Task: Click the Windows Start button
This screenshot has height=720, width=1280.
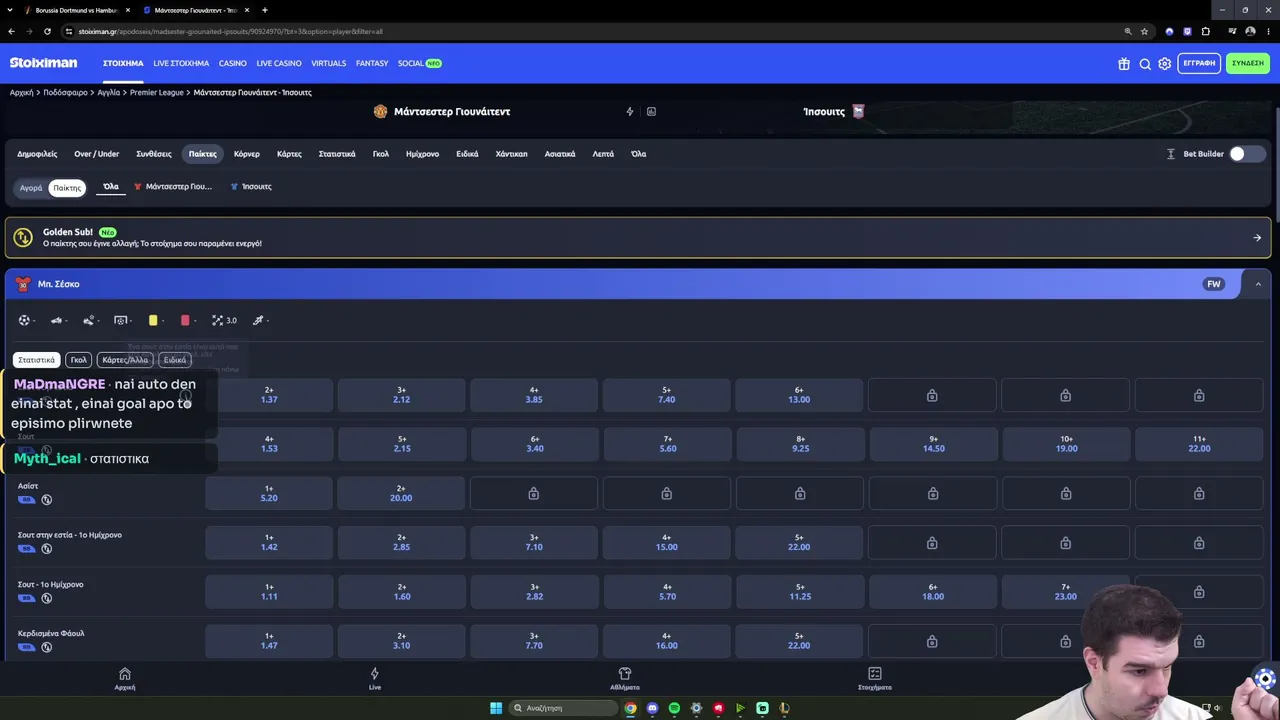Action: (x=496, y=708)
